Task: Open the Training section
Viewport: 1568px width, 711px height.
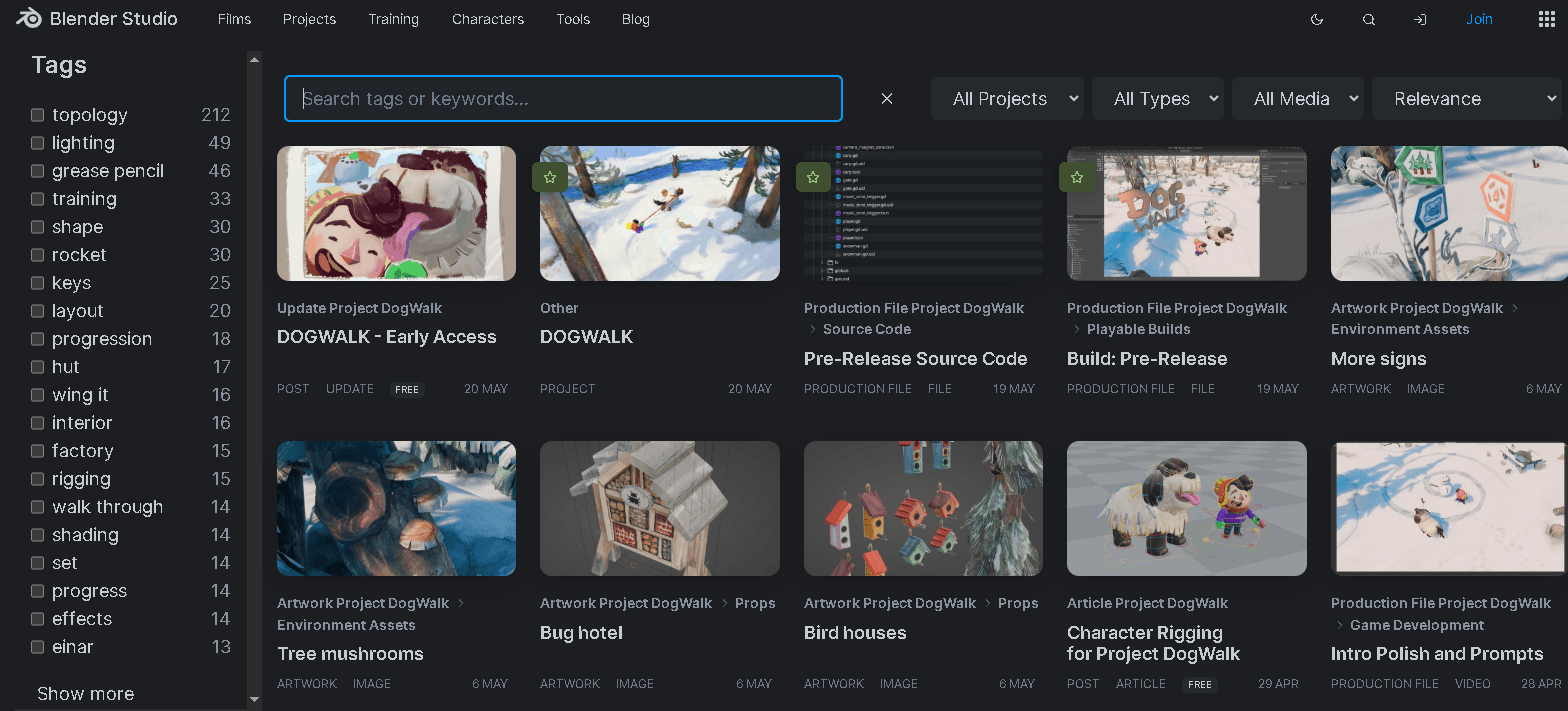Action: [394, 19]
